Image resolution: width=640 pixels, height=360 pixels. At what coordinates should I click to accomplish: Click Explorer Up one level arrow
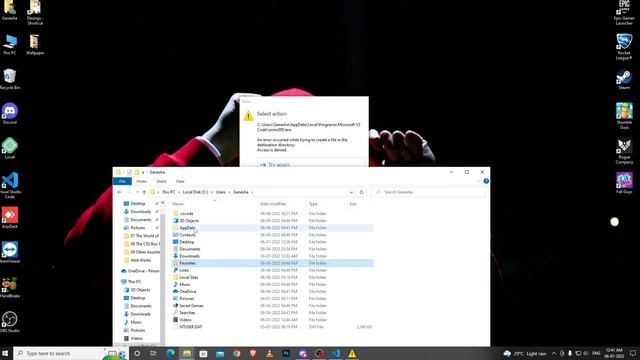click(144, 192)
